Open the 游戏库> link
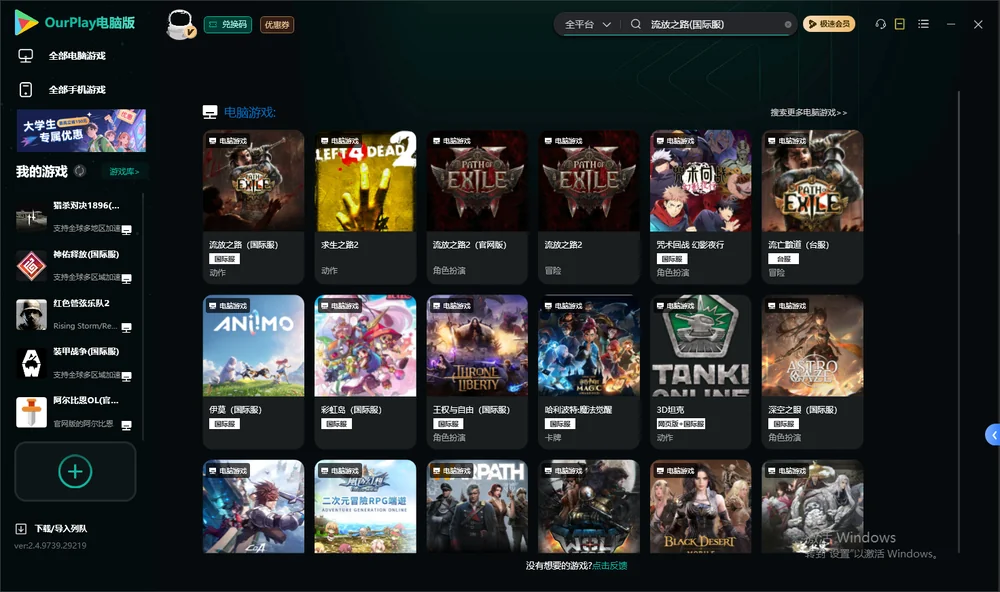The width and height of the screenshot is (1000, 592). (124, 172)
